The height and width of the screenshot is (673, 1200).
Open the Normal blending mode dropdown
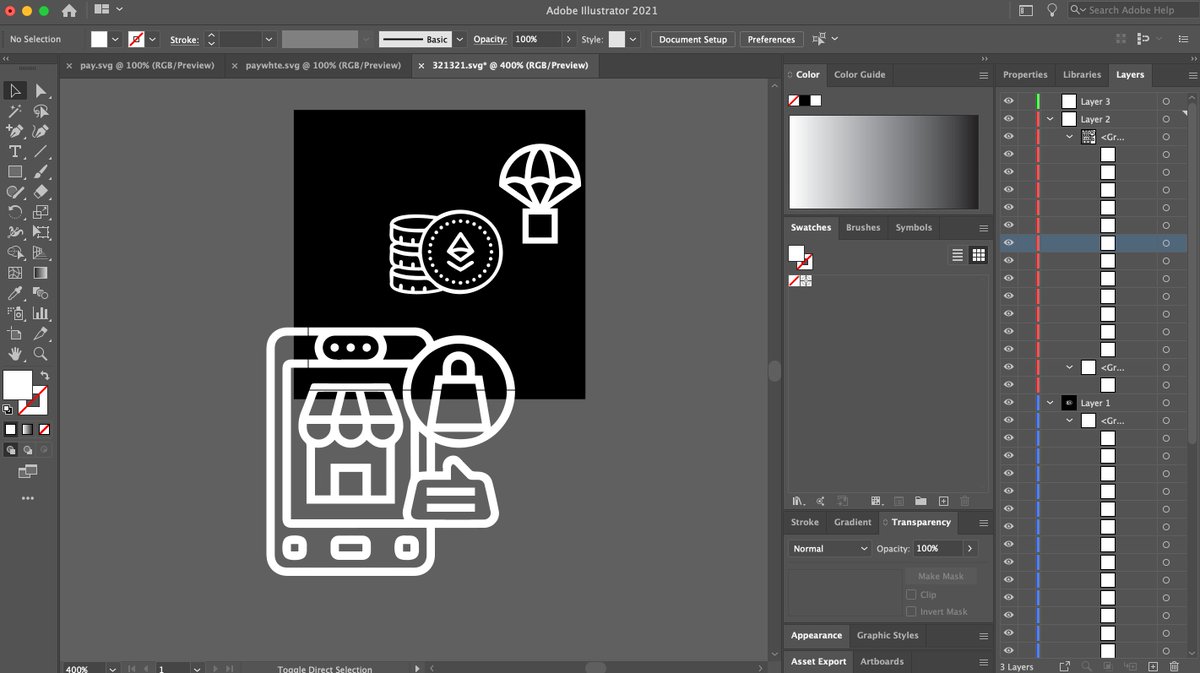click(x=830, y=548)
